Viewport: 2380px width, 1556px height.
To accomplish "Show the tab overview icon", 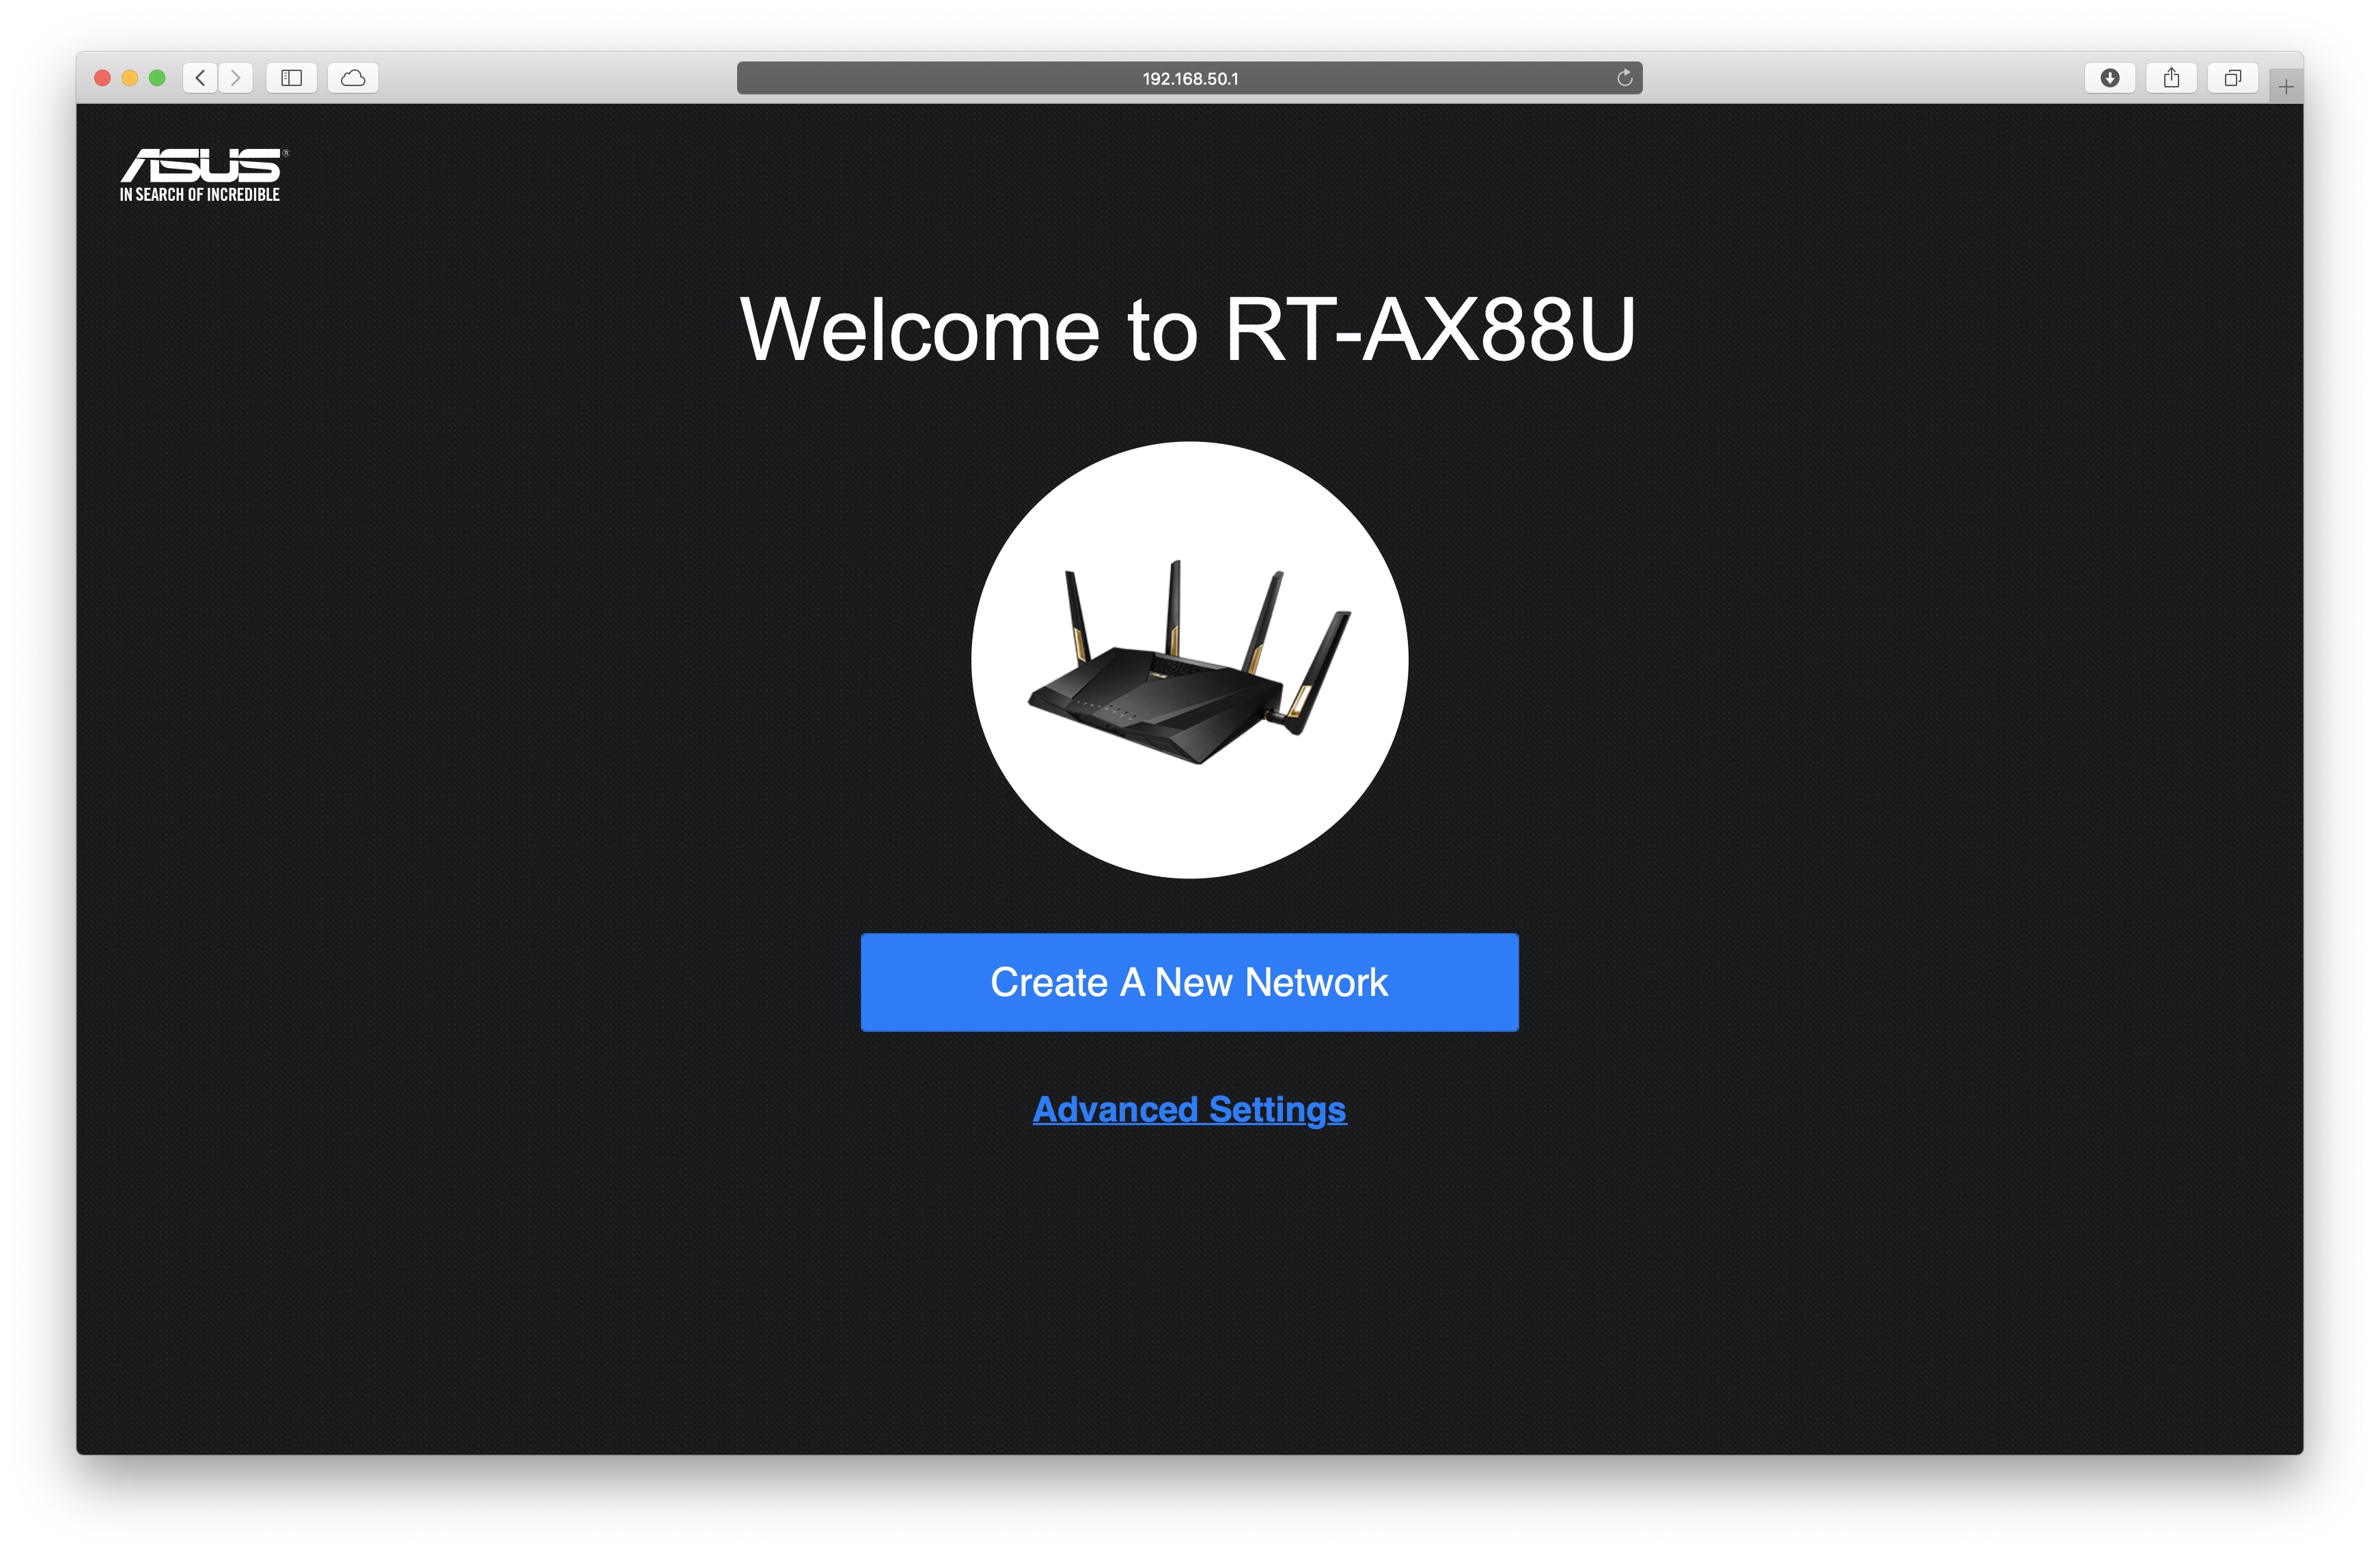I will (2232, 78).
